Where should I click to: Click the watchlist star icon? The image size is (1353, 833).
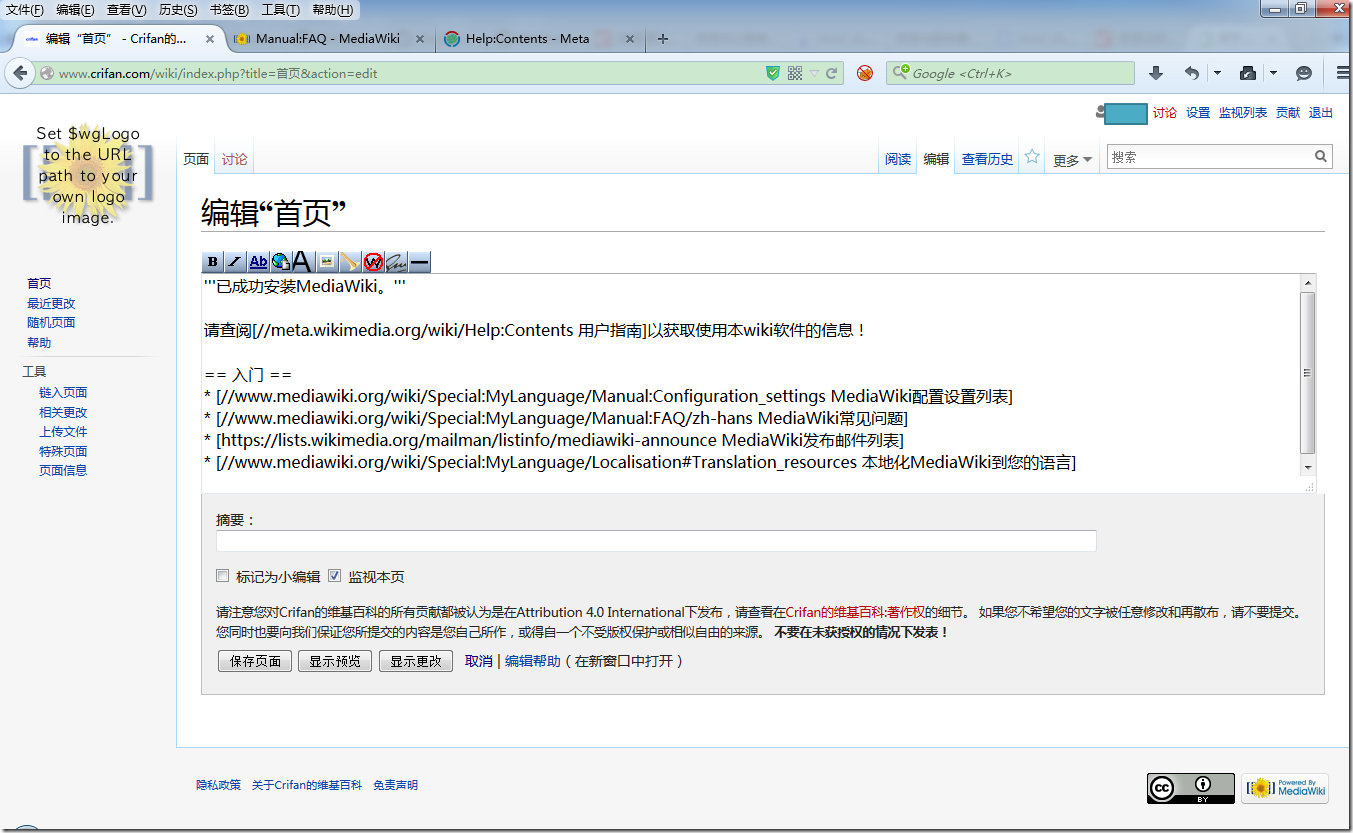(x=1032, y=157)
